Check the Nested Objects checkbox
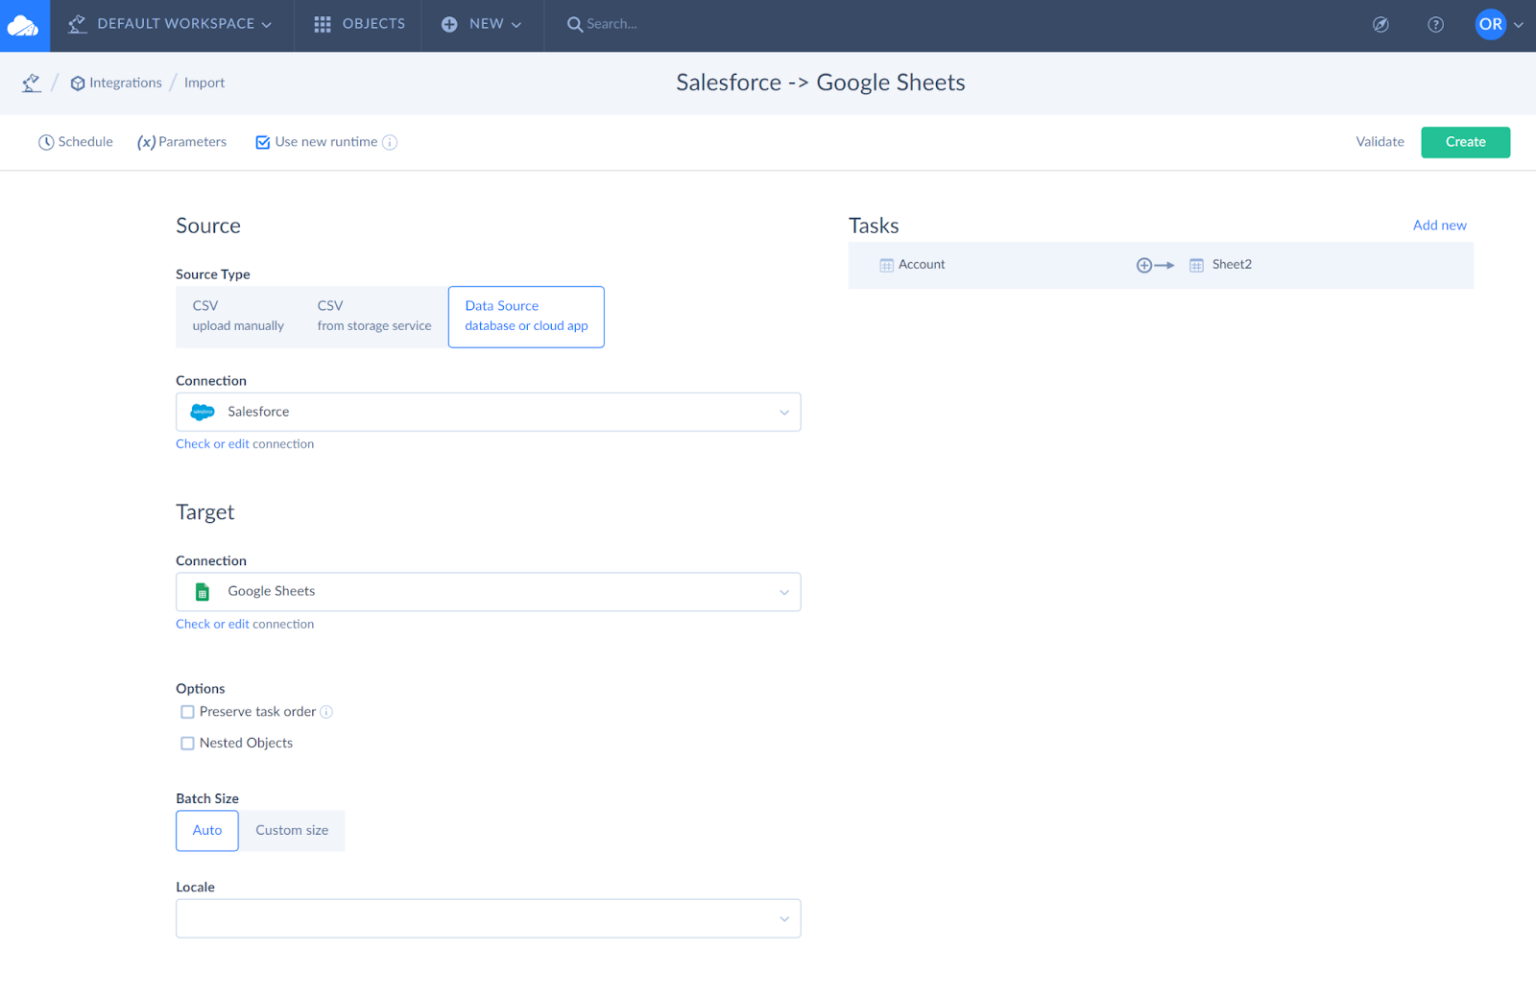 pos(187,743)
